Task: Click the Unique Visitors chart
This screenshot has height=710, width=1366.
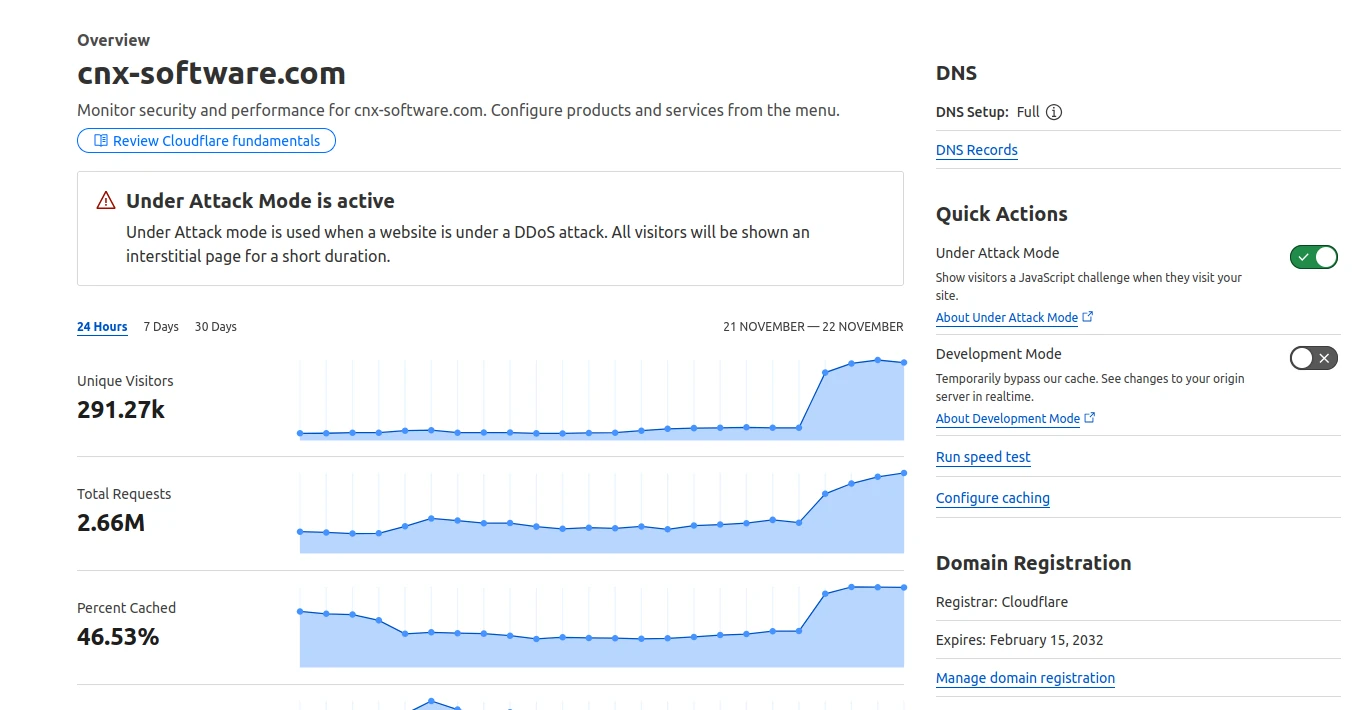Action: 601,399
